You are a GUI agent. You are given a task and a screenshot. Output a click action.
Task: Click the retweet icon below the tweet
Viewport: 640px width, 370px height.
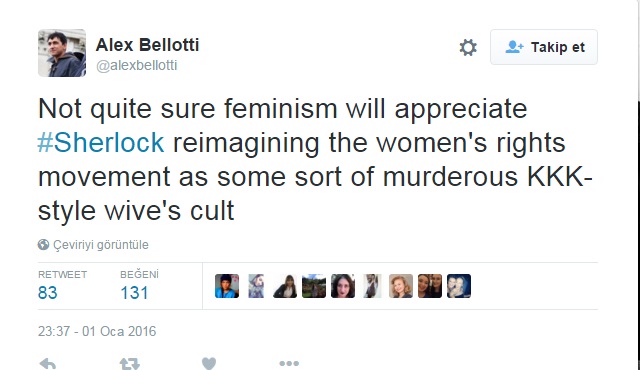(x=130, y=364)
